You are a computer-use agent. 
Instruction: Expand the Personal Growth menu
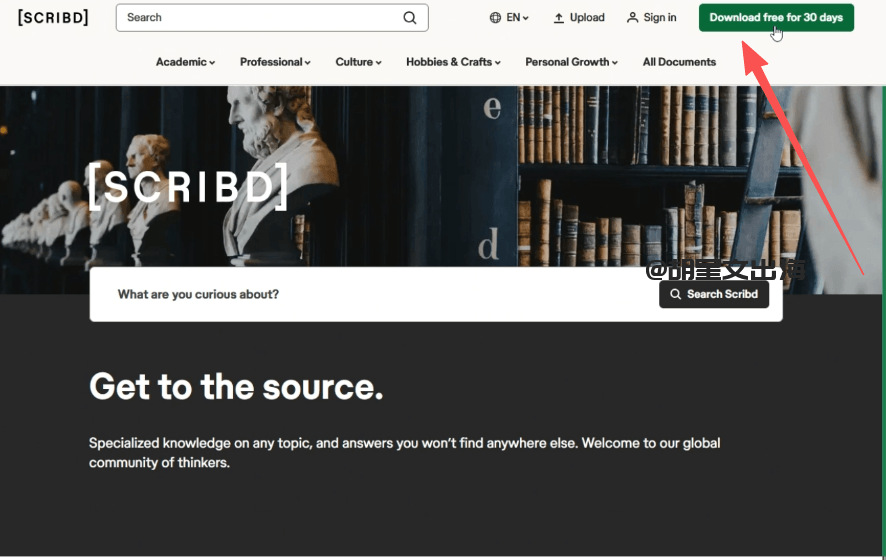pos(571,62)
